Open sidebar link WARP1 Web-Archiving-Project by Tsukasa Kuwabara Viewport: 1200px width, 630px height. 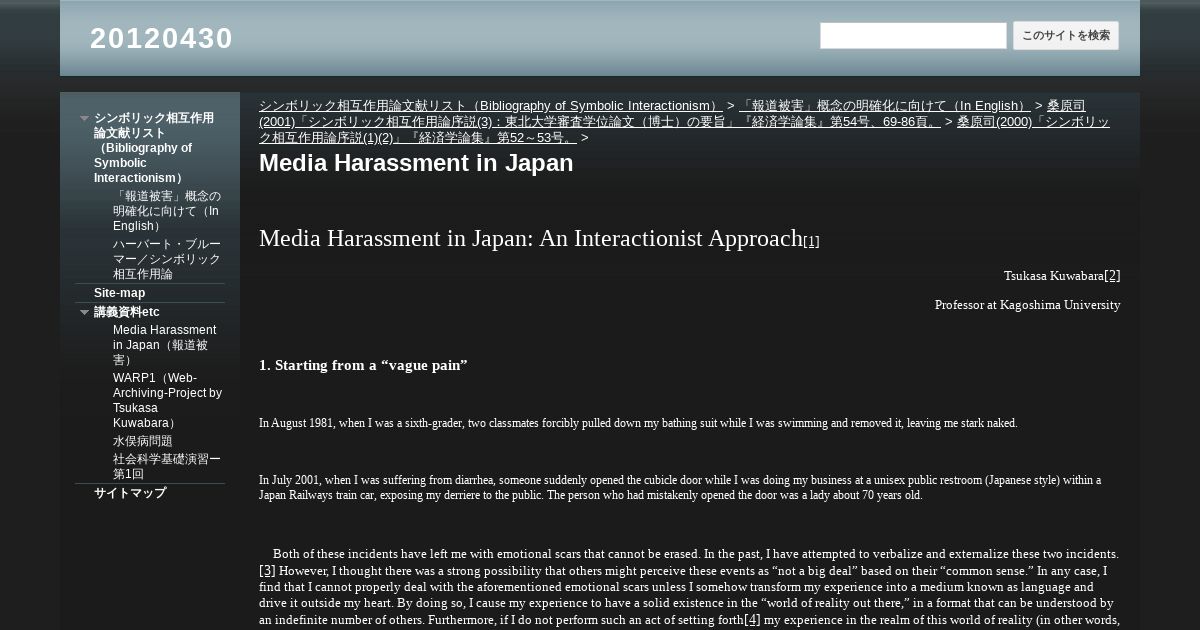point(167,400)
